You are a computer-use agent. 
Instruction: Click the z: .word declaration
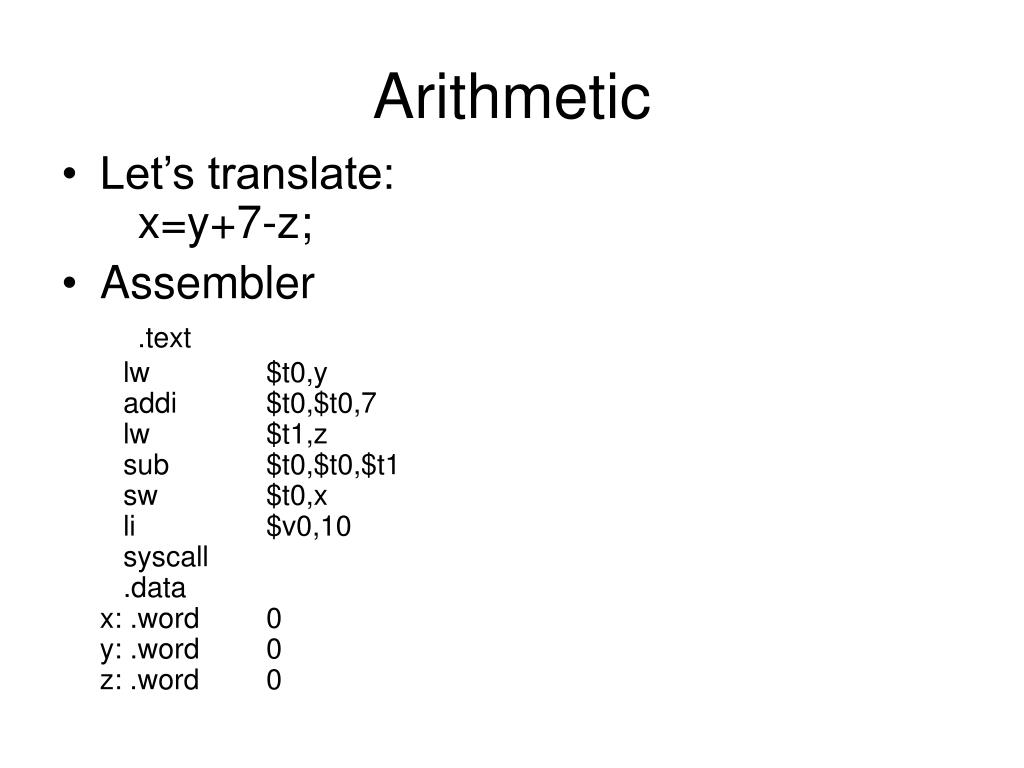[x=150, y=680]
